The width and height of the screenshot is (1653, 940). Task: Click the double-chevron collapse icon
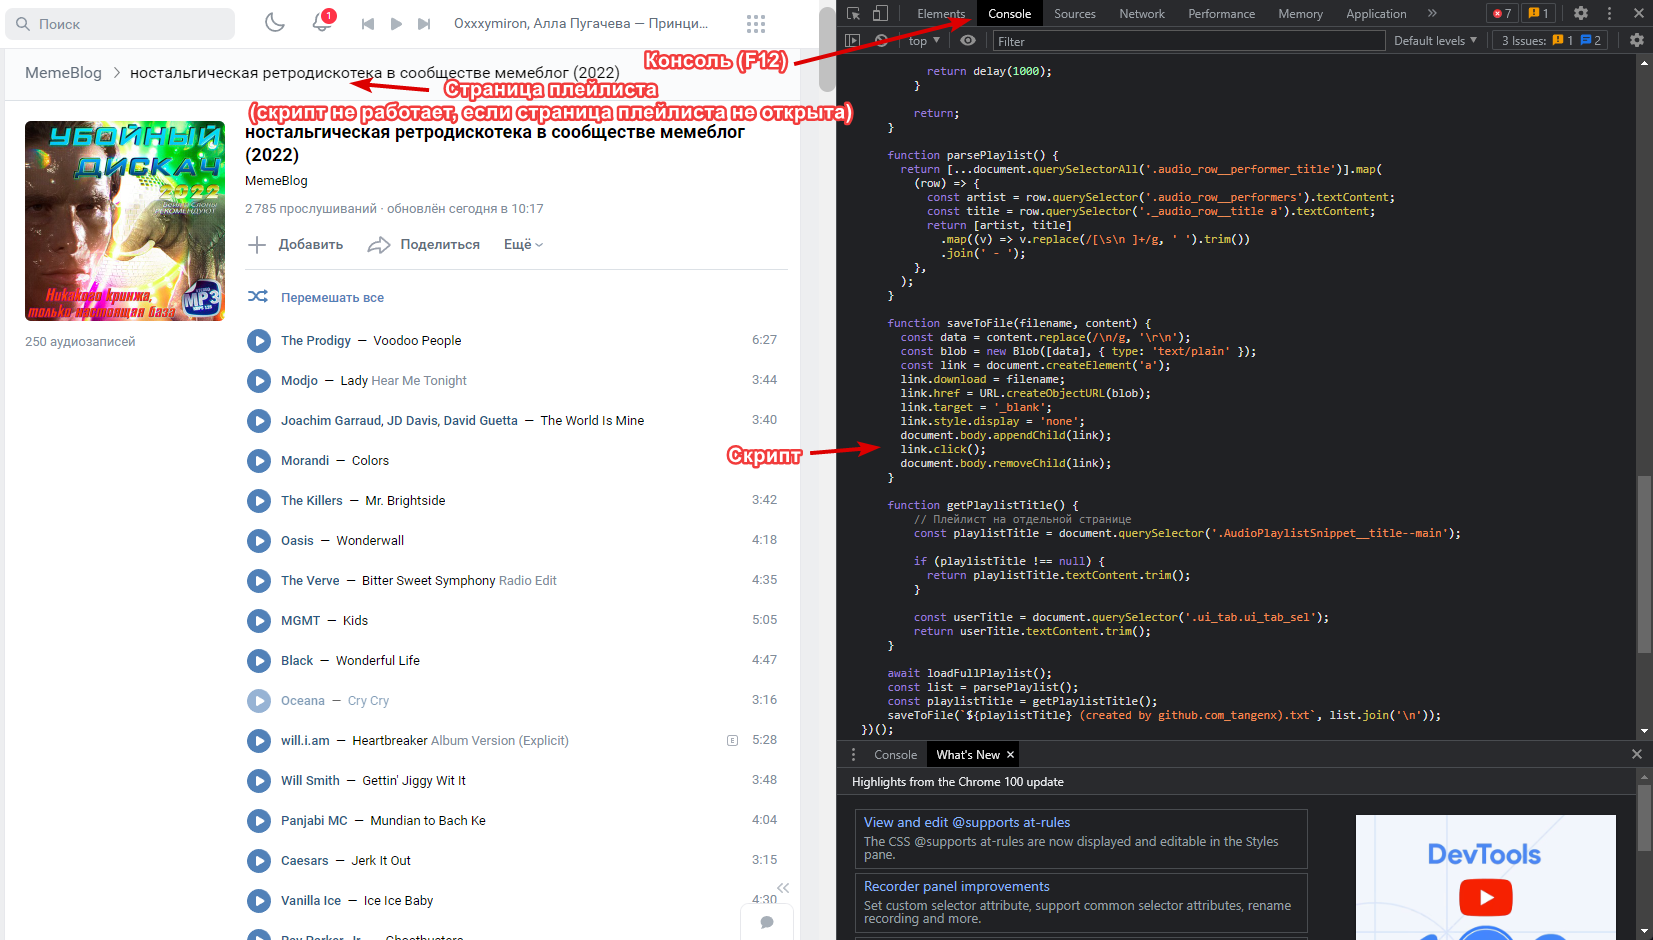783,888
